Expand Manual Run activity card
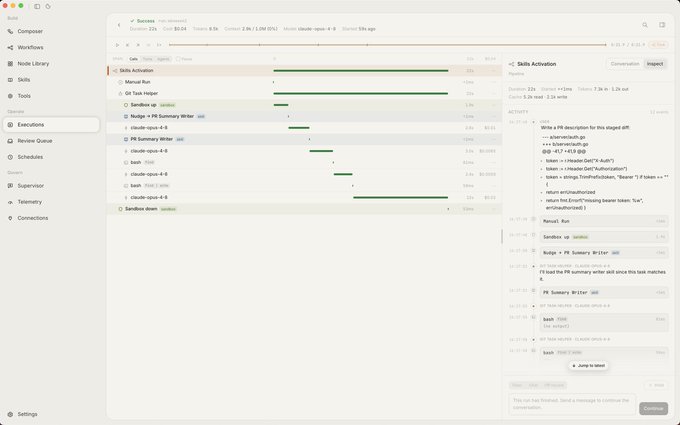Screen dimensions: 680x425 (x=604, y=221)
